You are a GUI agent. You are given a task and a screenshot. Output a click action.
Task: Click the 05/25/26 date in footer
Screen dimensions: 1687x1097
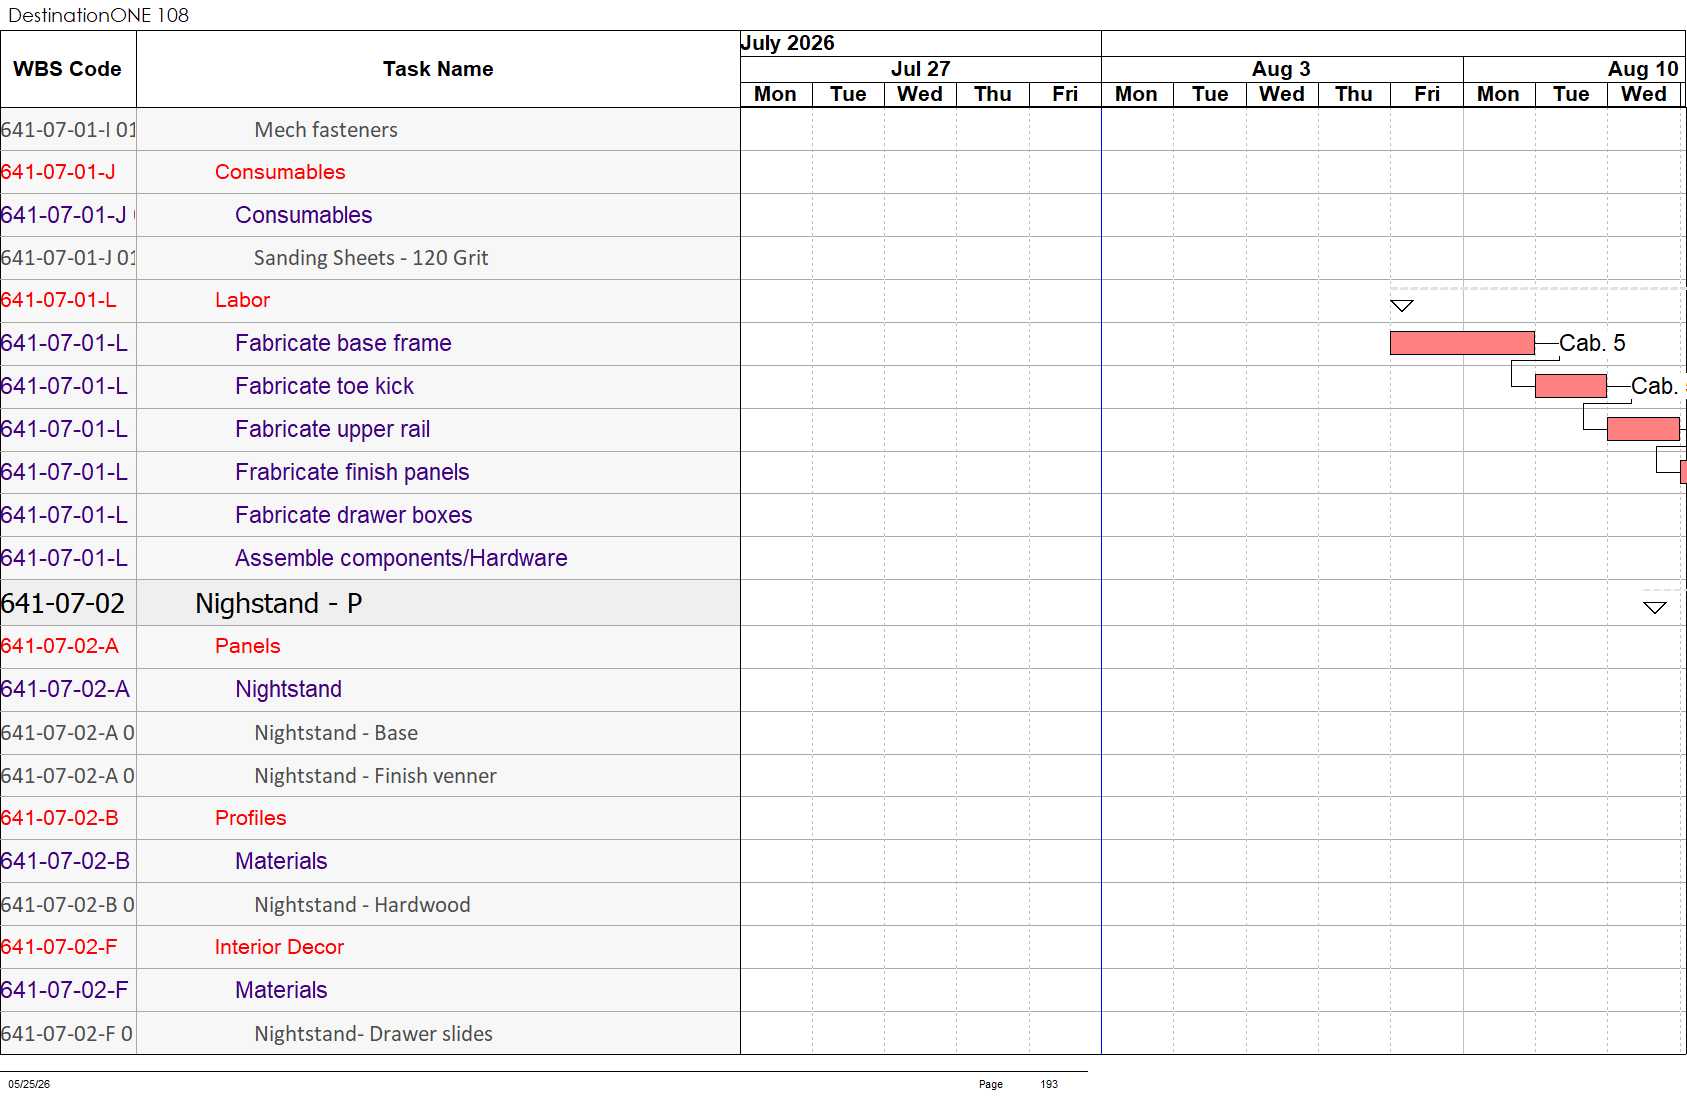click(29, 1084)
